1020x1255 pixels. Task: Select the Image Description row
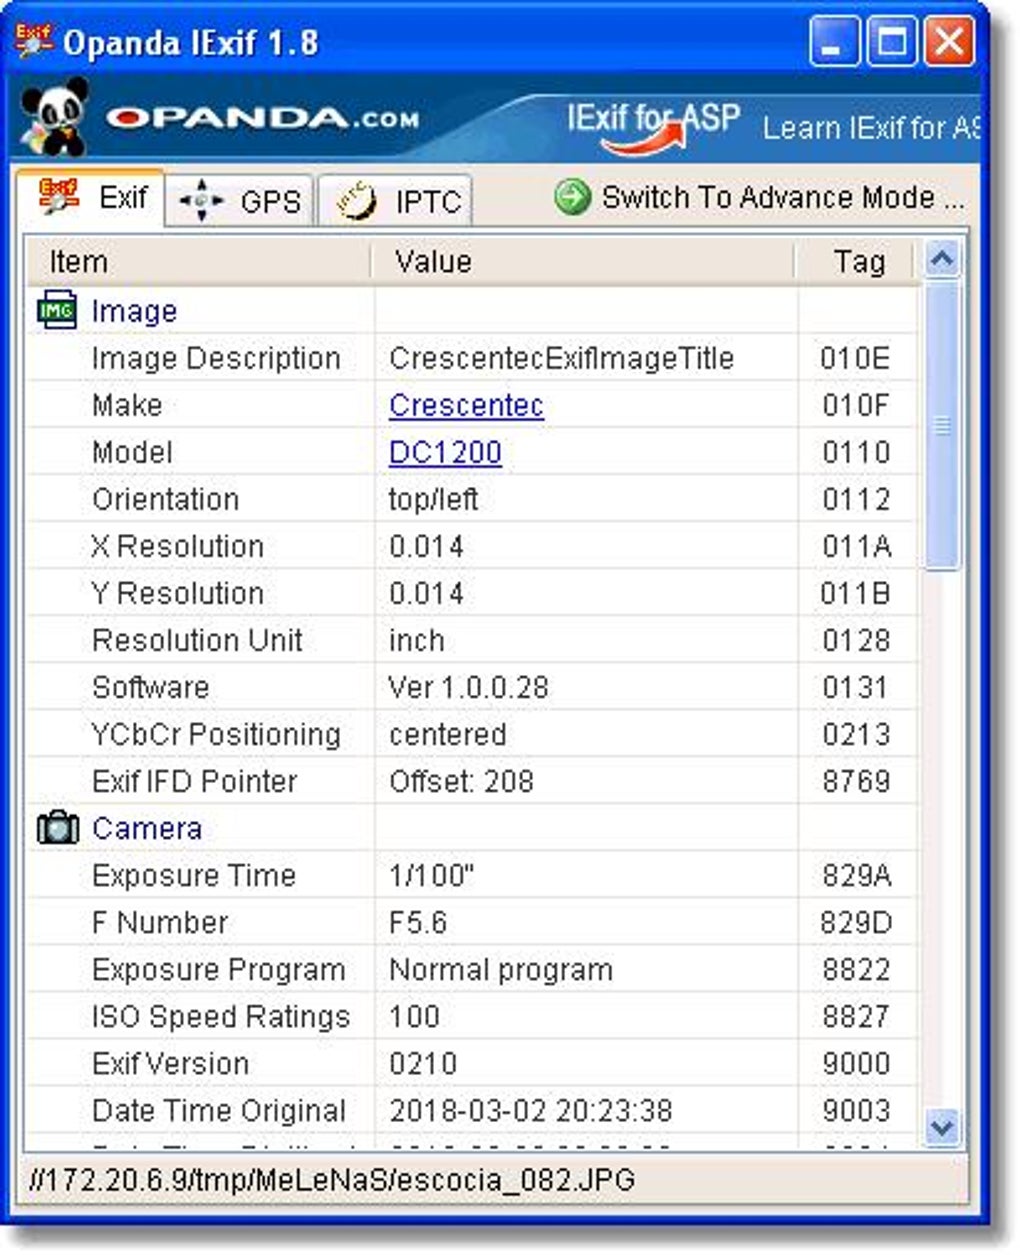click(x=471, y=358)
